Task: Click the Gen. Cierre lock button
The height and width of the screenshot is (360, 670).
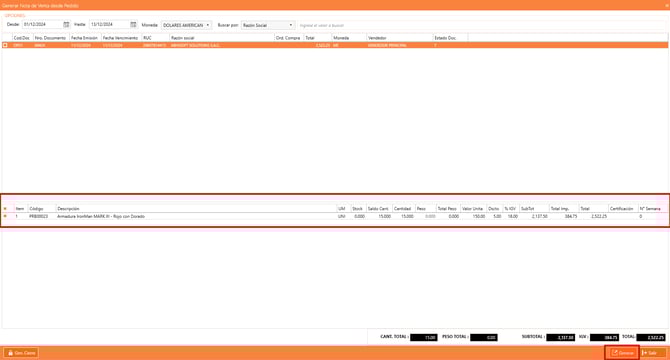Action: 21,353
